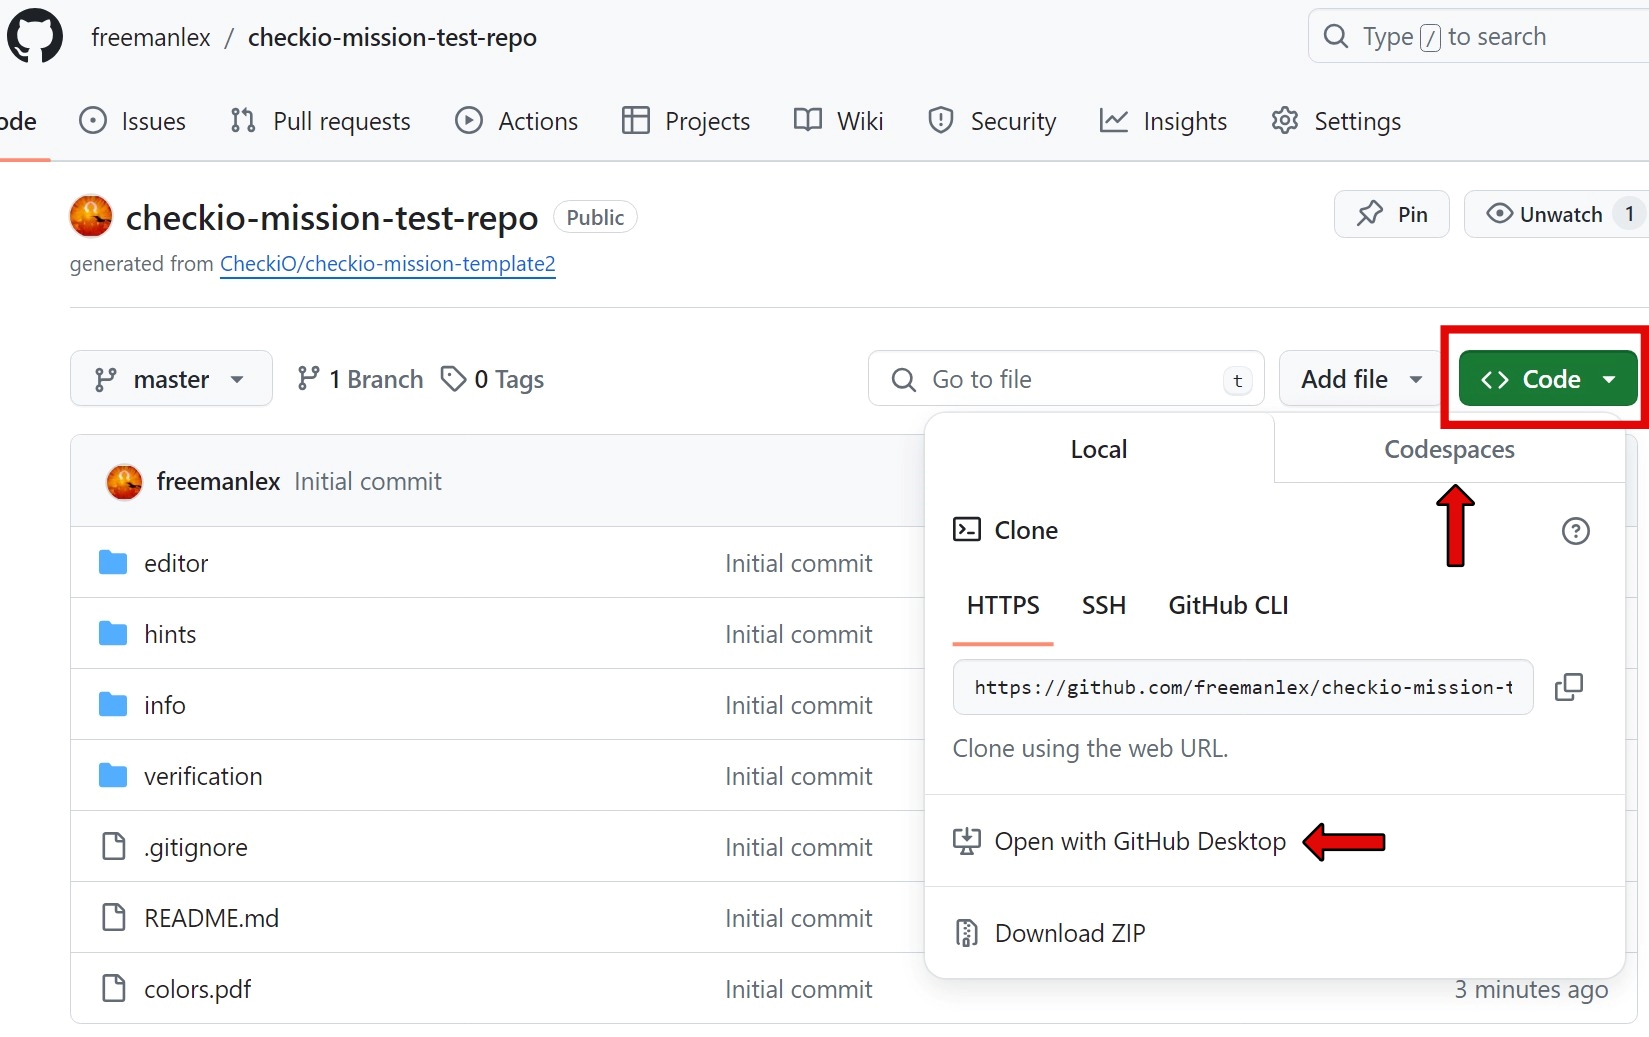Click the Public visibility badge

coord(595,217)
